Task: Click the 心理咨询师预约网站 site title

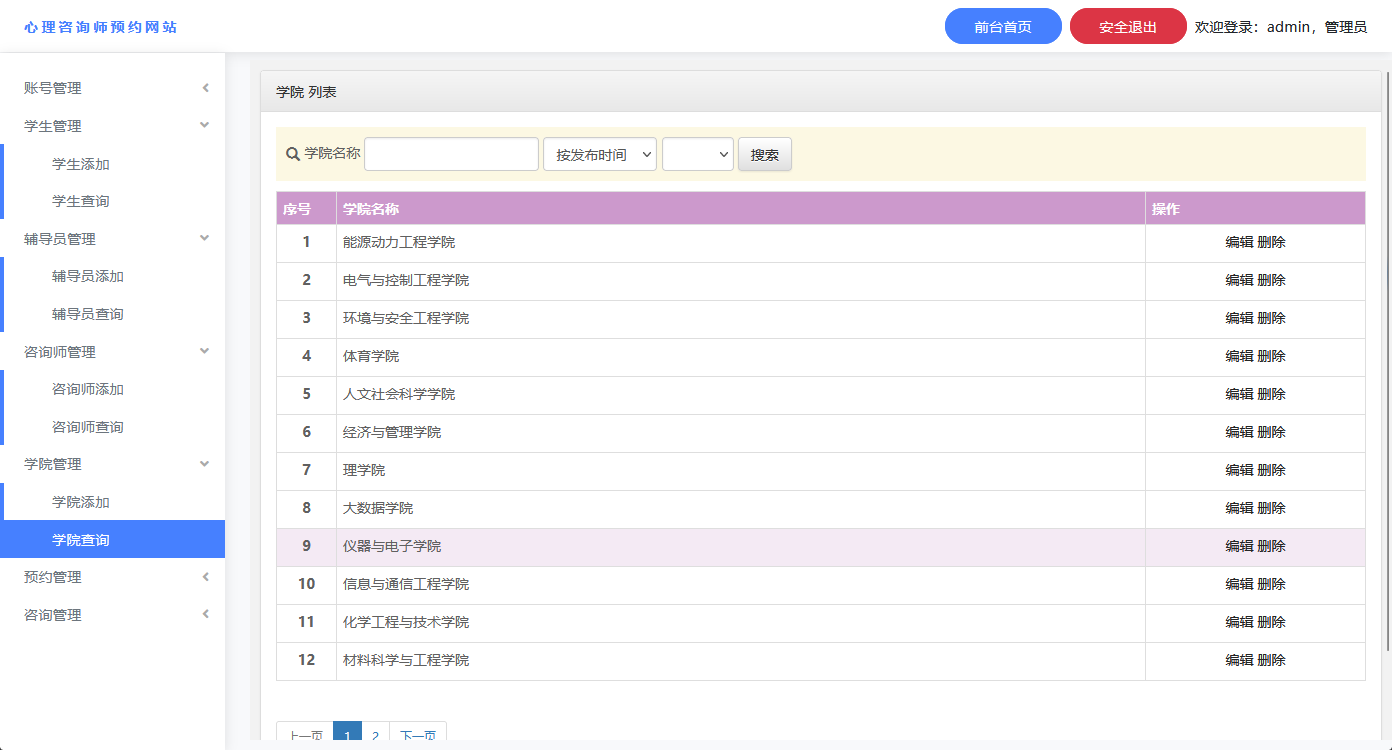Action: [101, 27]
